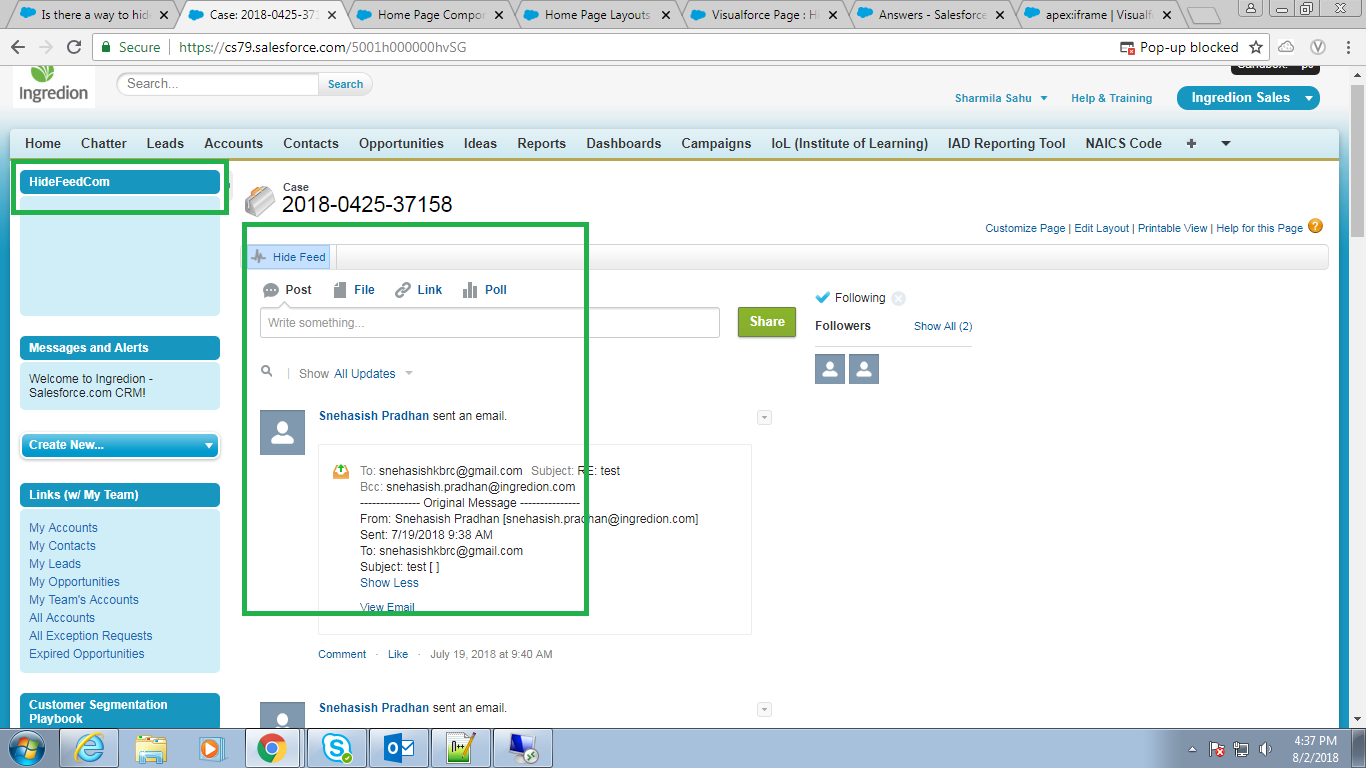Close the Visualforce Page browser tab
Image resolution: width=1366 pixels, height=768 pixels.
[x=832, y=15]
